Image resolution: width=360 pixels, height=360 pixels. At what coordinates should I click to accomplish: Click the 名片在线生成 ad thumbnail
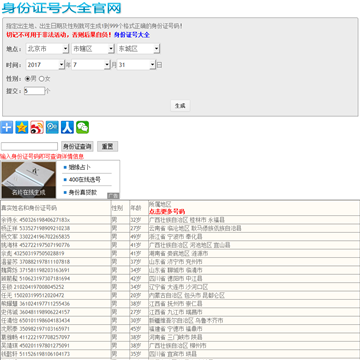(29, 180)
